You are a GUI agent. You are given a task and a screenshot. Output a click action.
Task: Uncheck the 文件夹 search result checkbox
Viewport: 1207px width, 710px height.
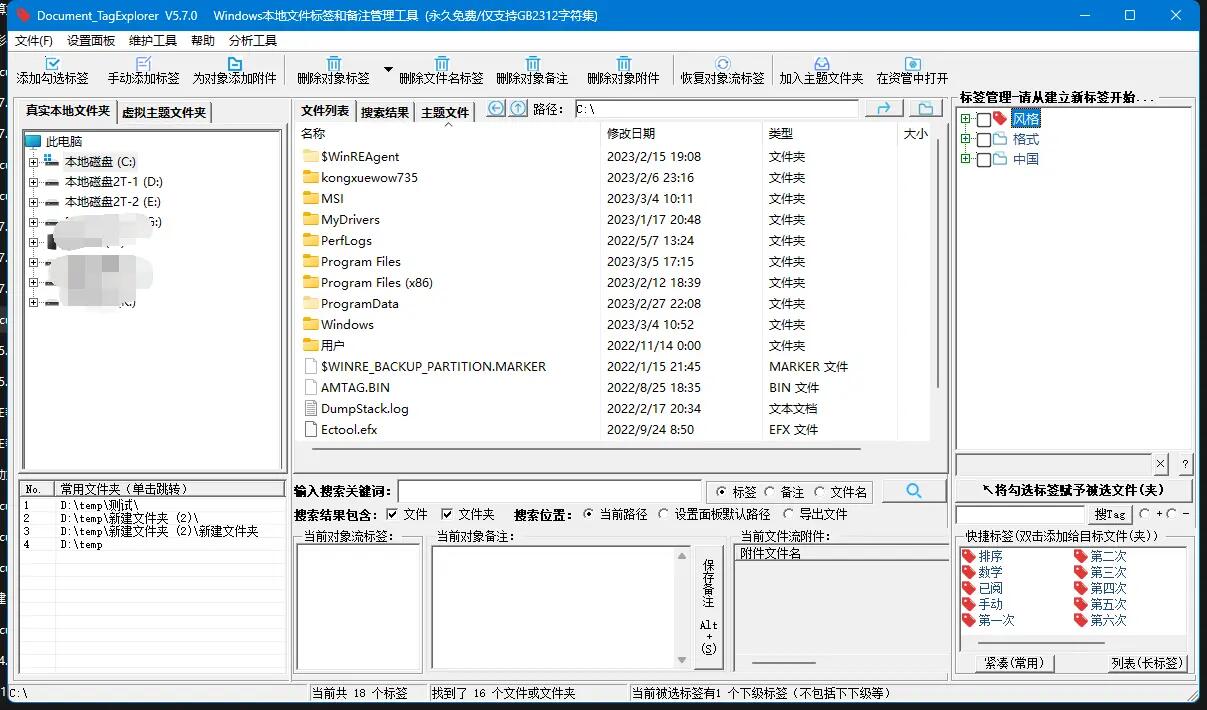coord(447,514)
